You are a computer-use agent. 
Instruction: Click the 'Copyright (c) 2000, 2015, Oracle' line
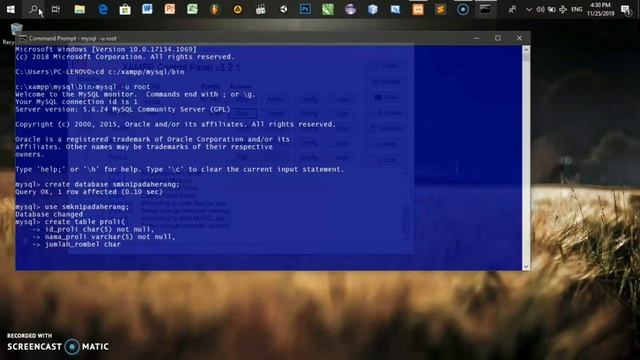click(176, 124)
